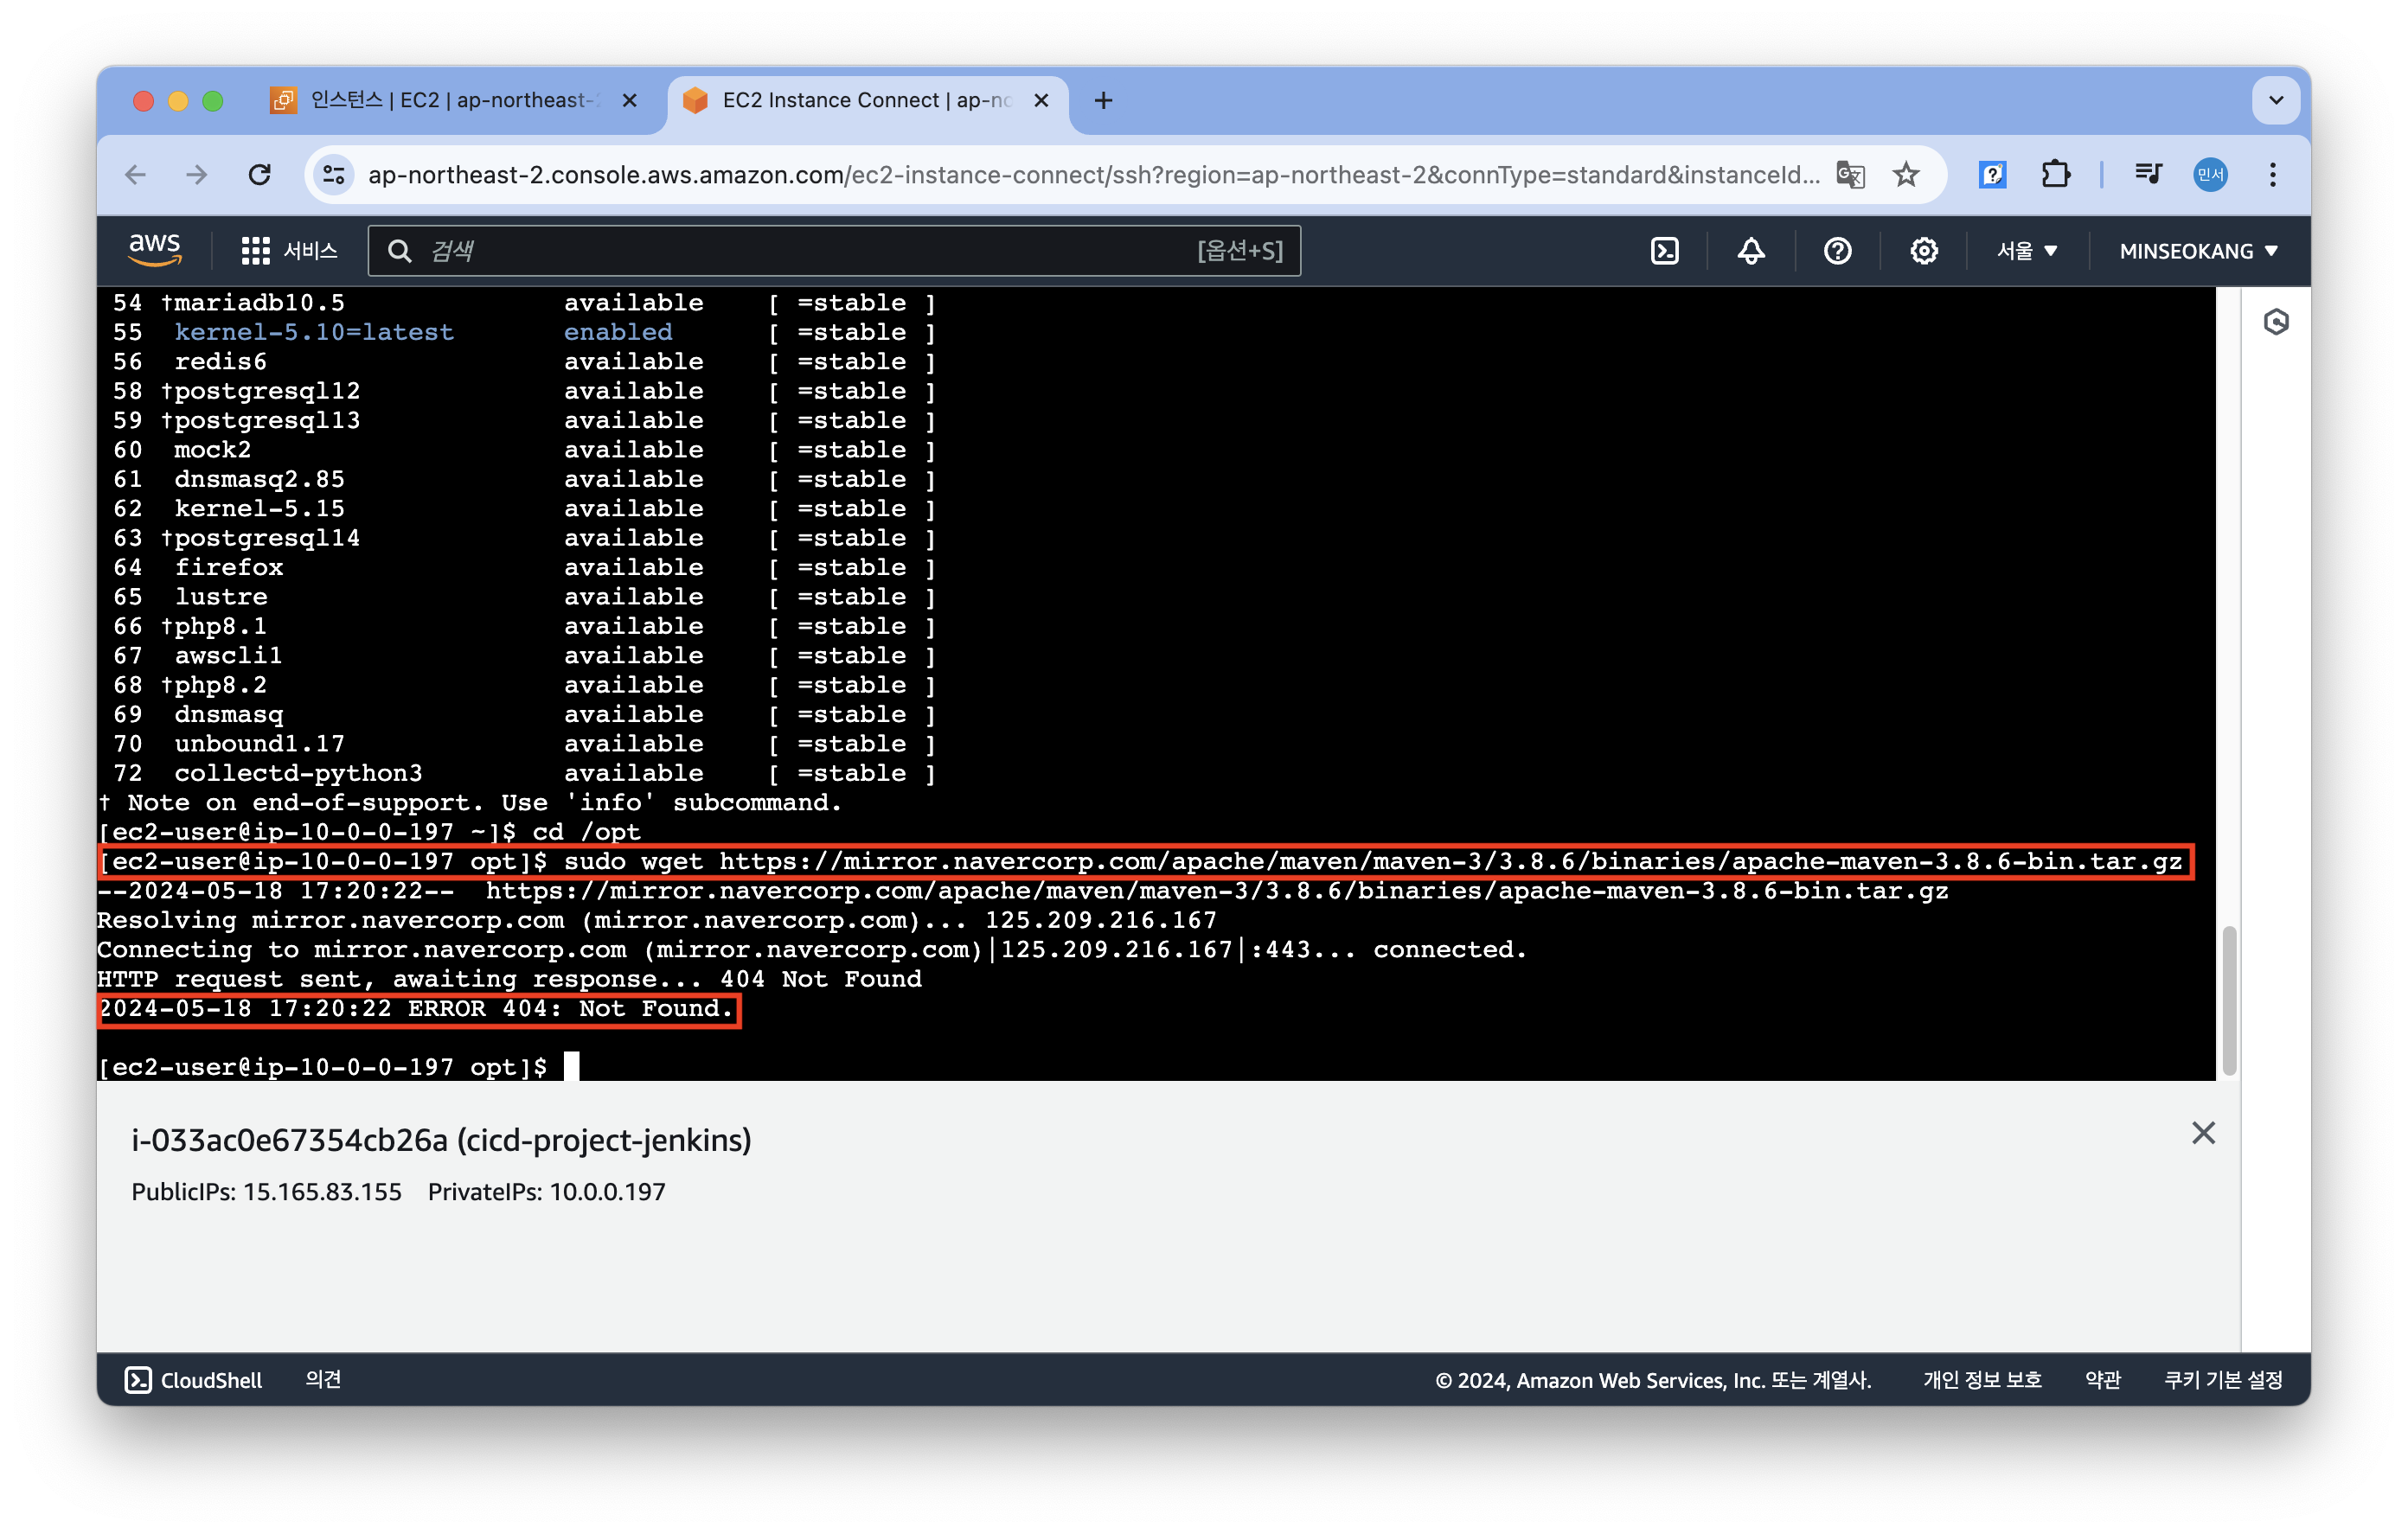Click the AWS logo home icon
2408x1534 pixels.
(x=155, y=250)
